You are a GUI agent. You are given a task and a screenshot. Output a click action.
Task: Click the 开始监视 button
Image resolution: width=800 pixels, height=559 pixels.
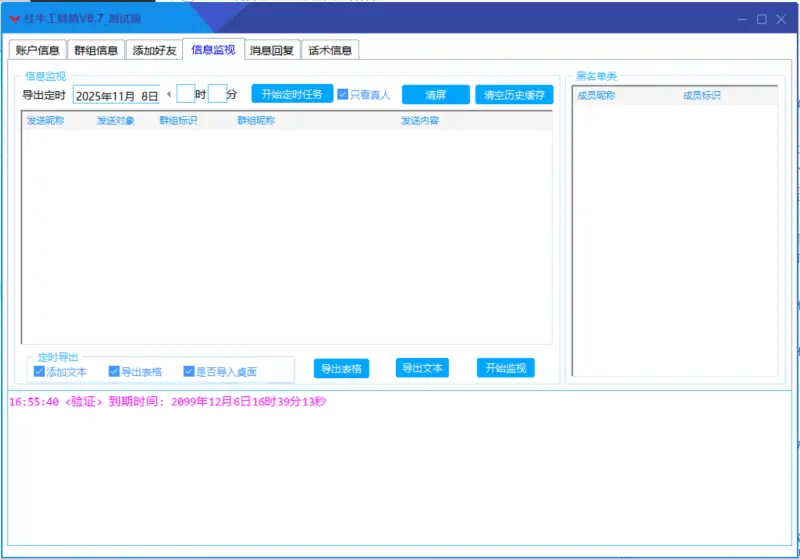click(506, 368)
